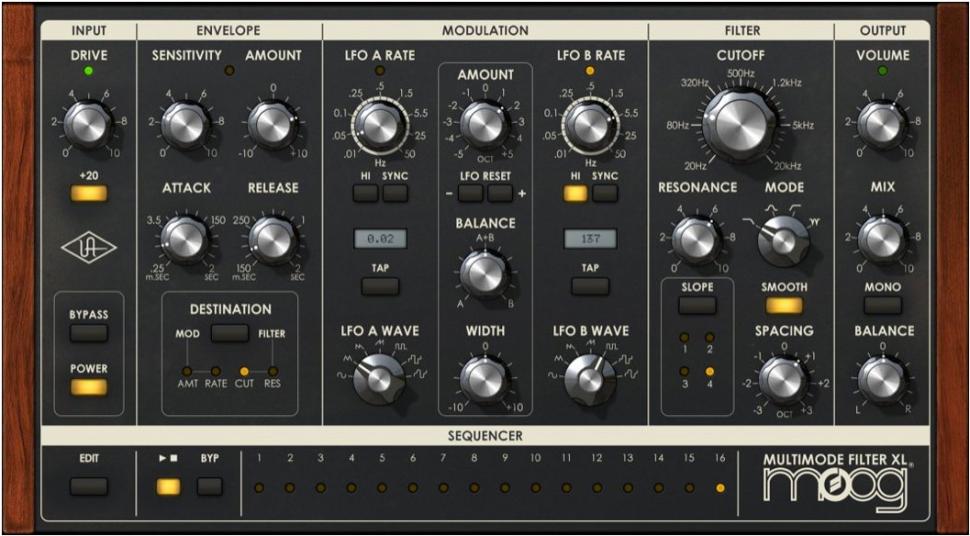Click the Mix knob
Screen dimensions: 970x536
(882, 240)
